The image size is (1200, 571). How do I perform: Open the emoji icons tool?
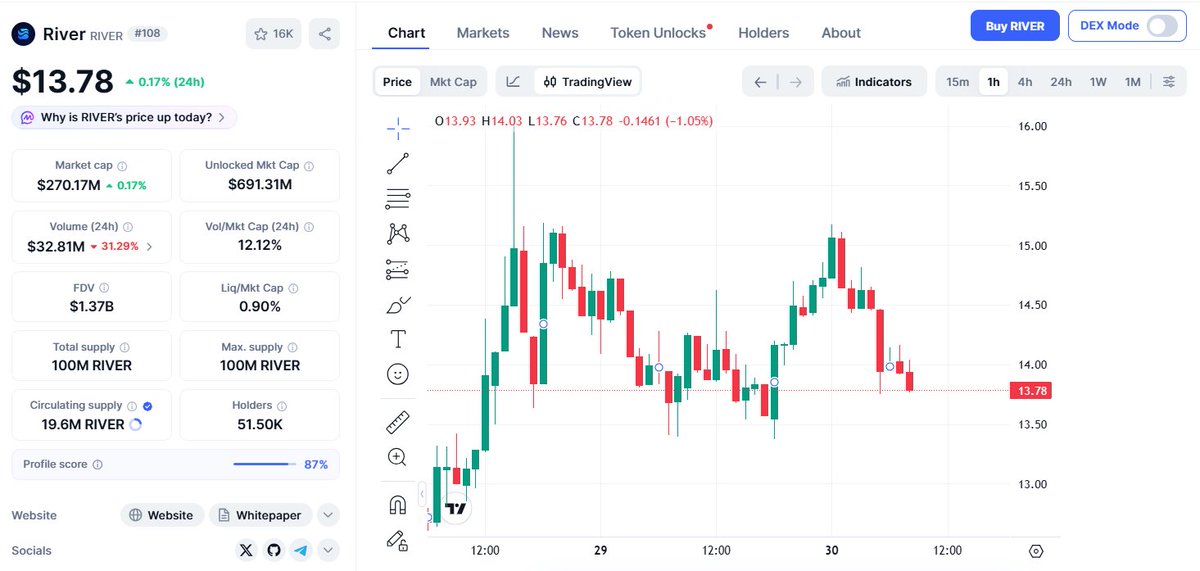pyautogui.click(x=397, y=374)
